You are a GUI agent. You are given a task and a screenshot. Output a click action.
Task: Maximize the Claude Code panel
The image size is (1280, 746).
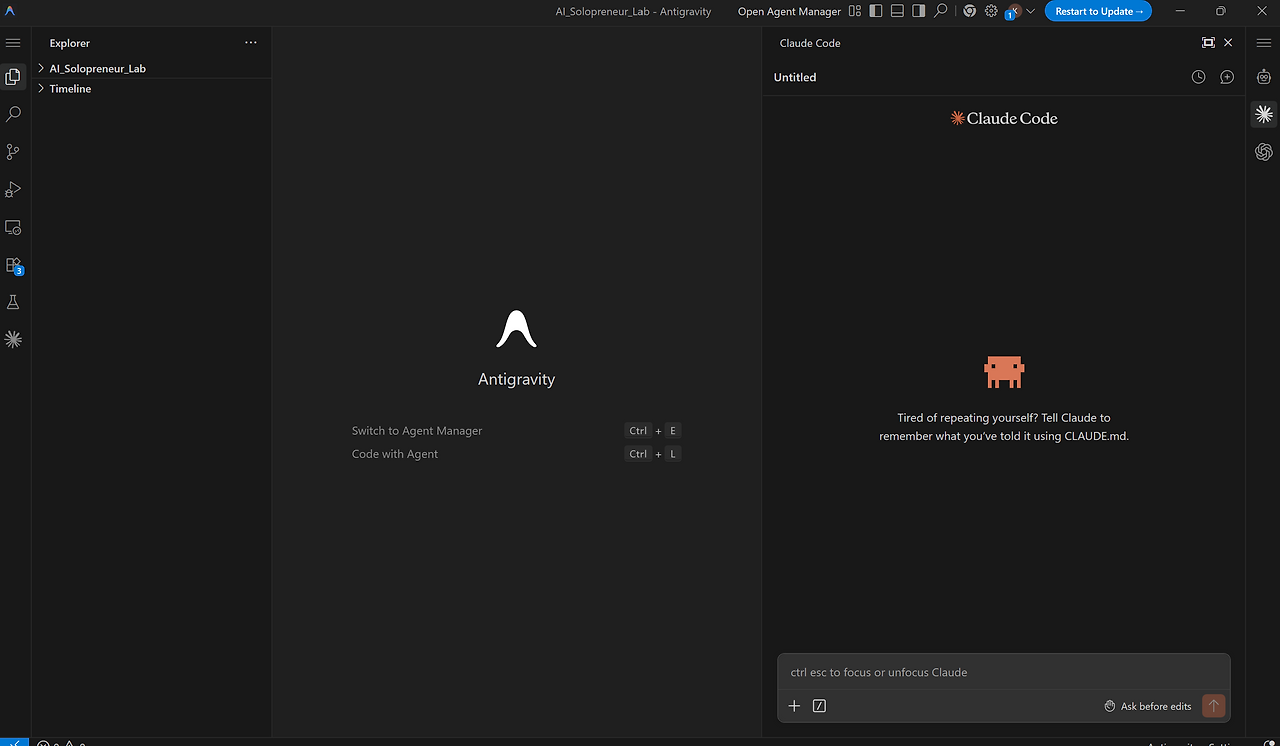pos(1208,43)
